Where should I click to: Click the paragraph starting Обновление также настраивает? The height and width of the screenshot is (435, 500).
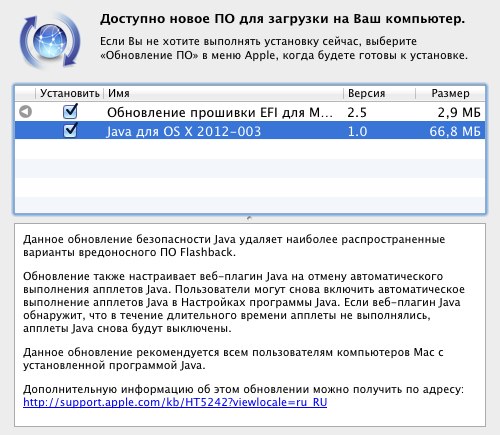pyautogui.click(x=244, y=302)
